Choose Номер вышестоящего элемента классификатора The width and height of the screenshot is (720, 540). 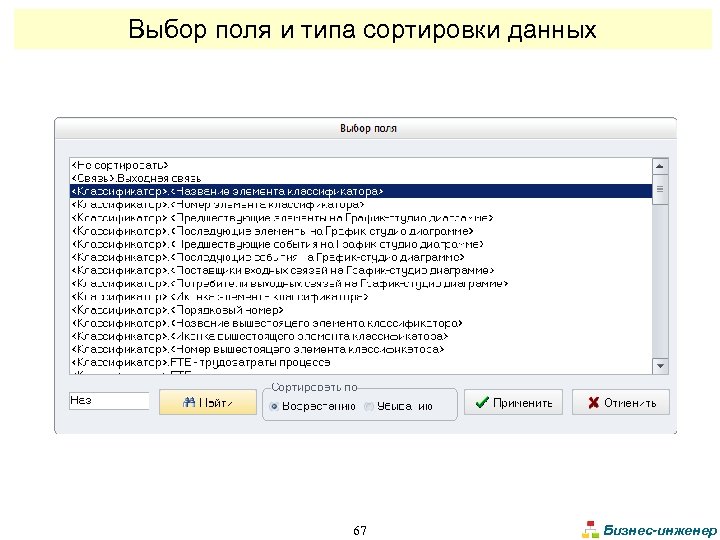361,349
